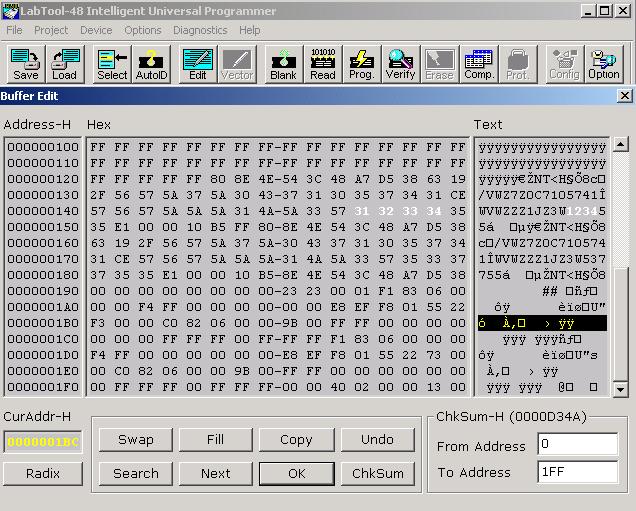Click highlighted hex byte 31 in row 000000140

pyautogui.click(x=361, y=211)
